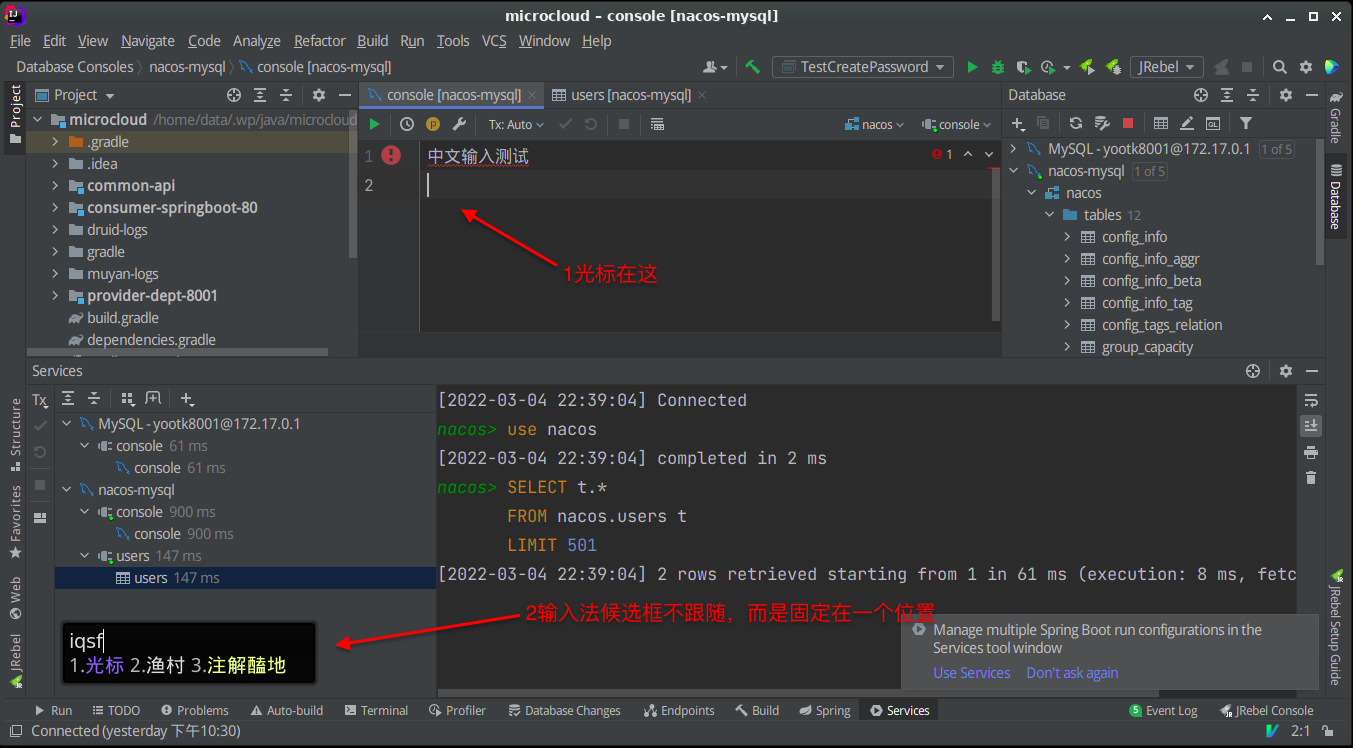Open data source properties icon in Database panel
Screen dimensions: 1353x748
[1102, 123]
